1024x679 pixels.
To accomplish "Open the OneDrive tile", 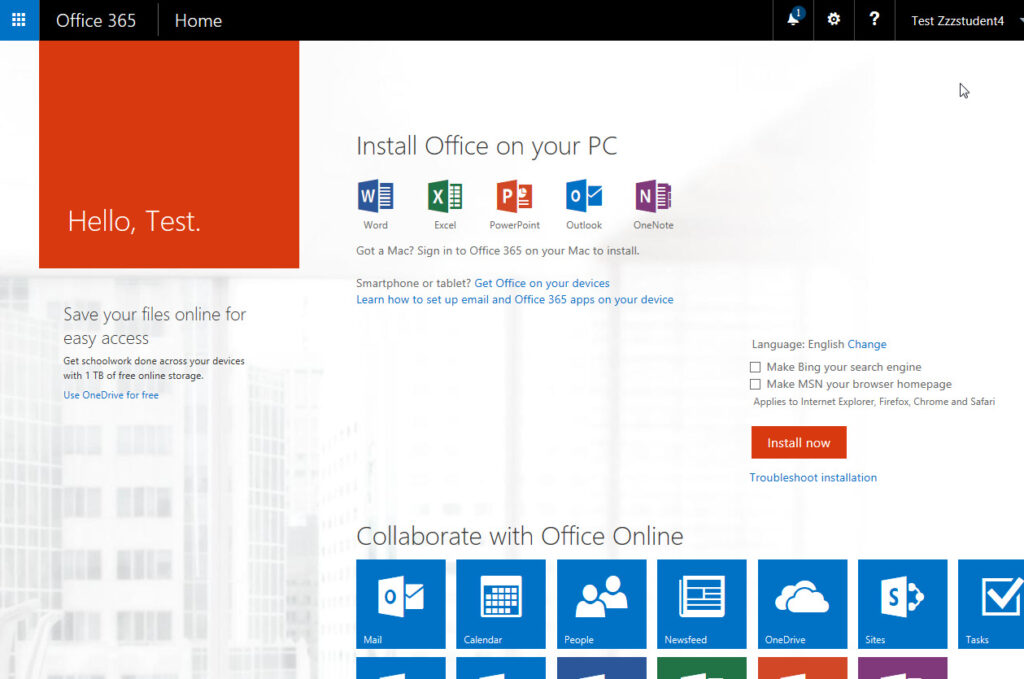I will pos(802,603).
